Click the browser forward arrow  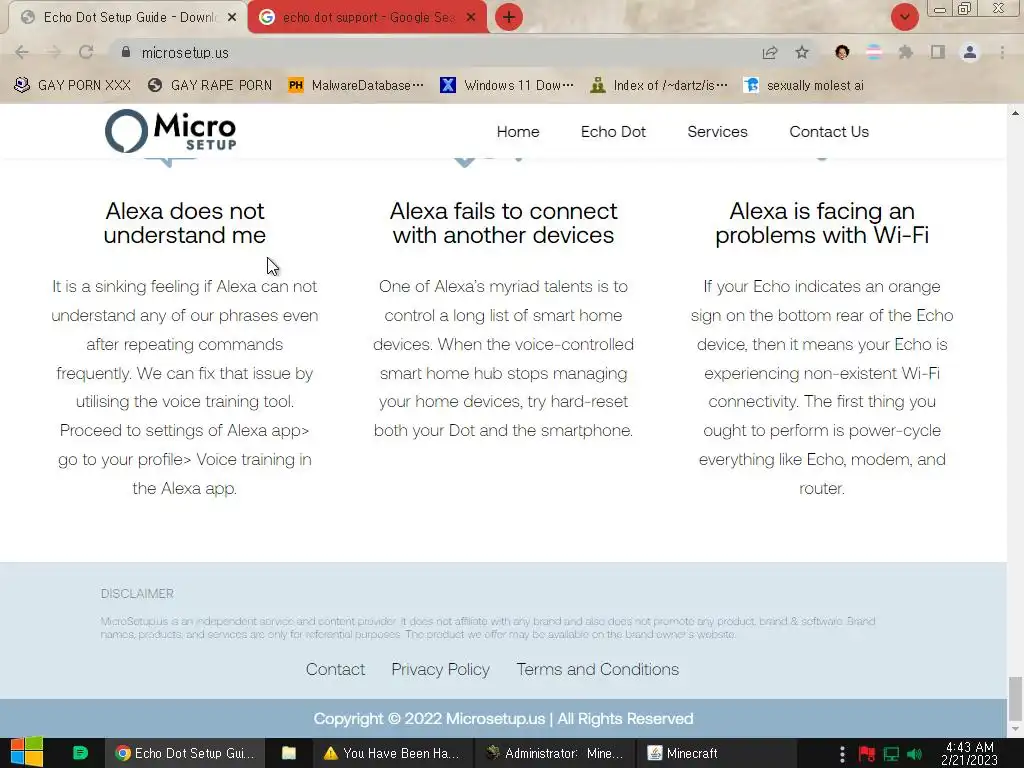coord(54,52)
